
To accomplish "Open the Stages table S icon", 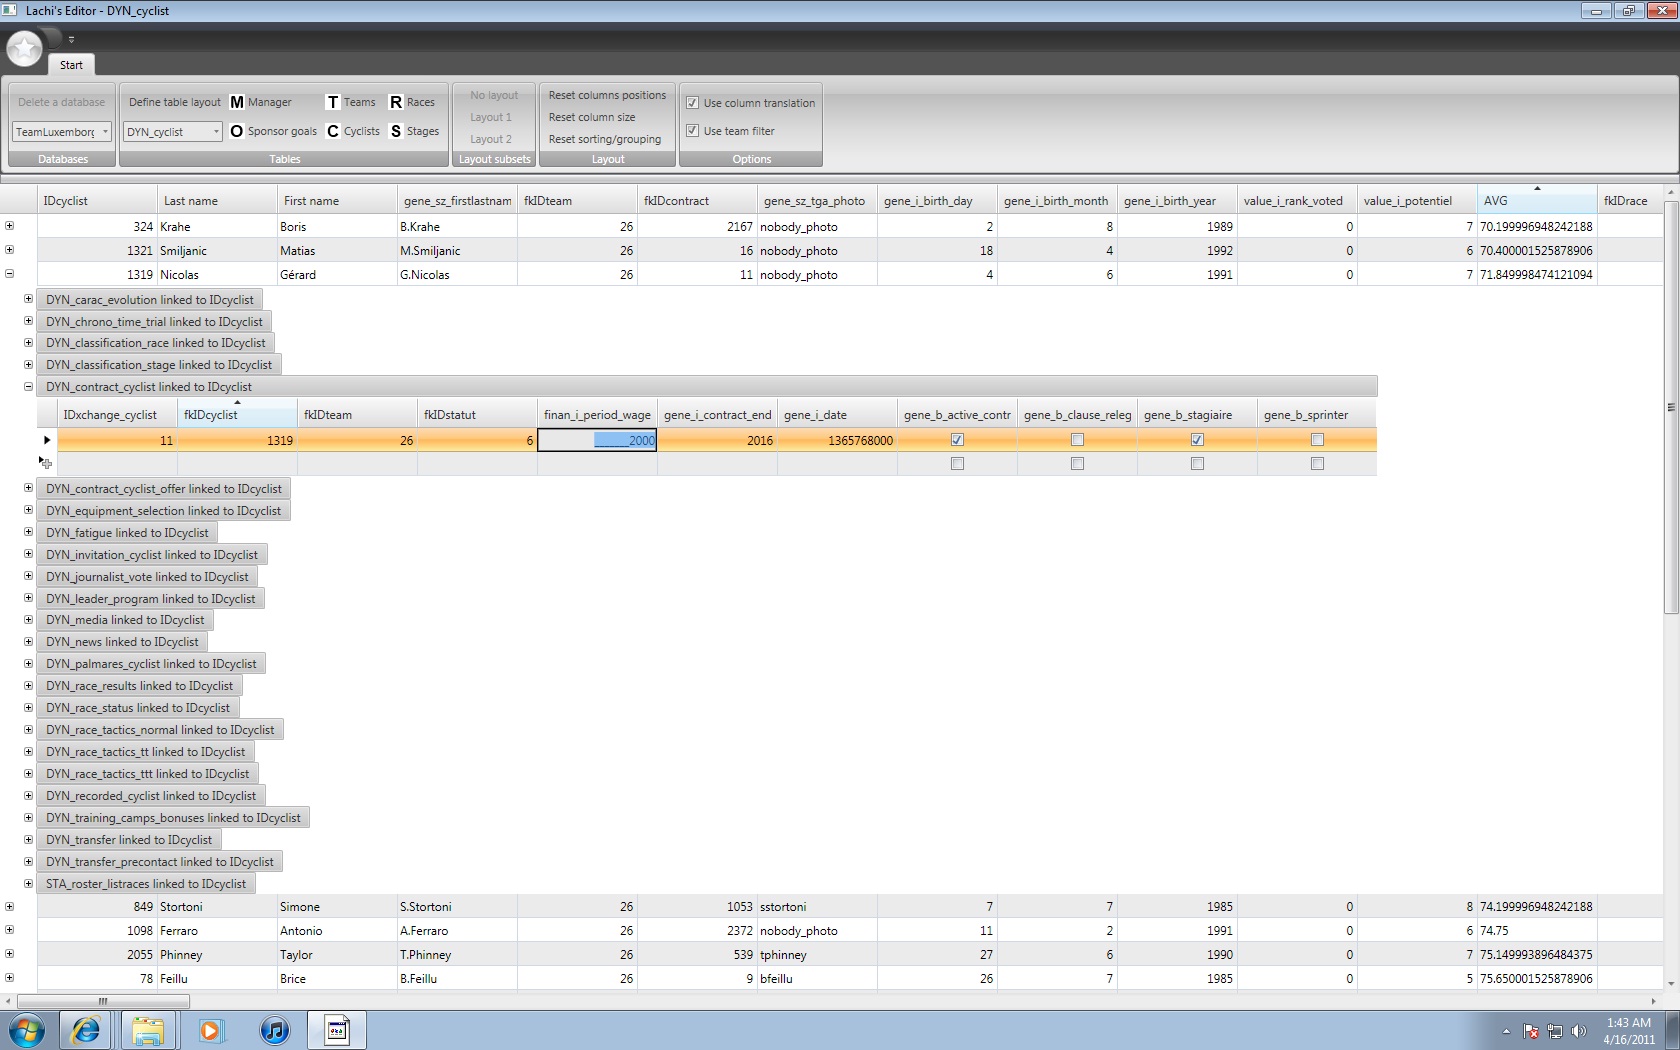I will point(396,131).
